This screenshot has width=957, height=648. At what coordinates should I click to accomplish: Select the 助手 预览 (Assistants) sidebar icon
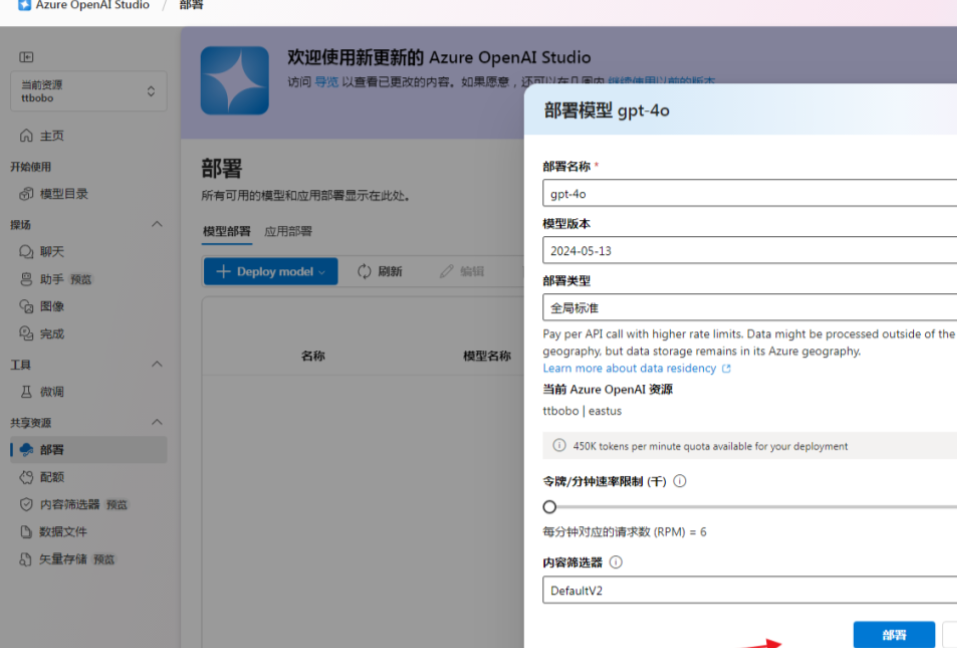pyautogui.click(x=29, y=279)
